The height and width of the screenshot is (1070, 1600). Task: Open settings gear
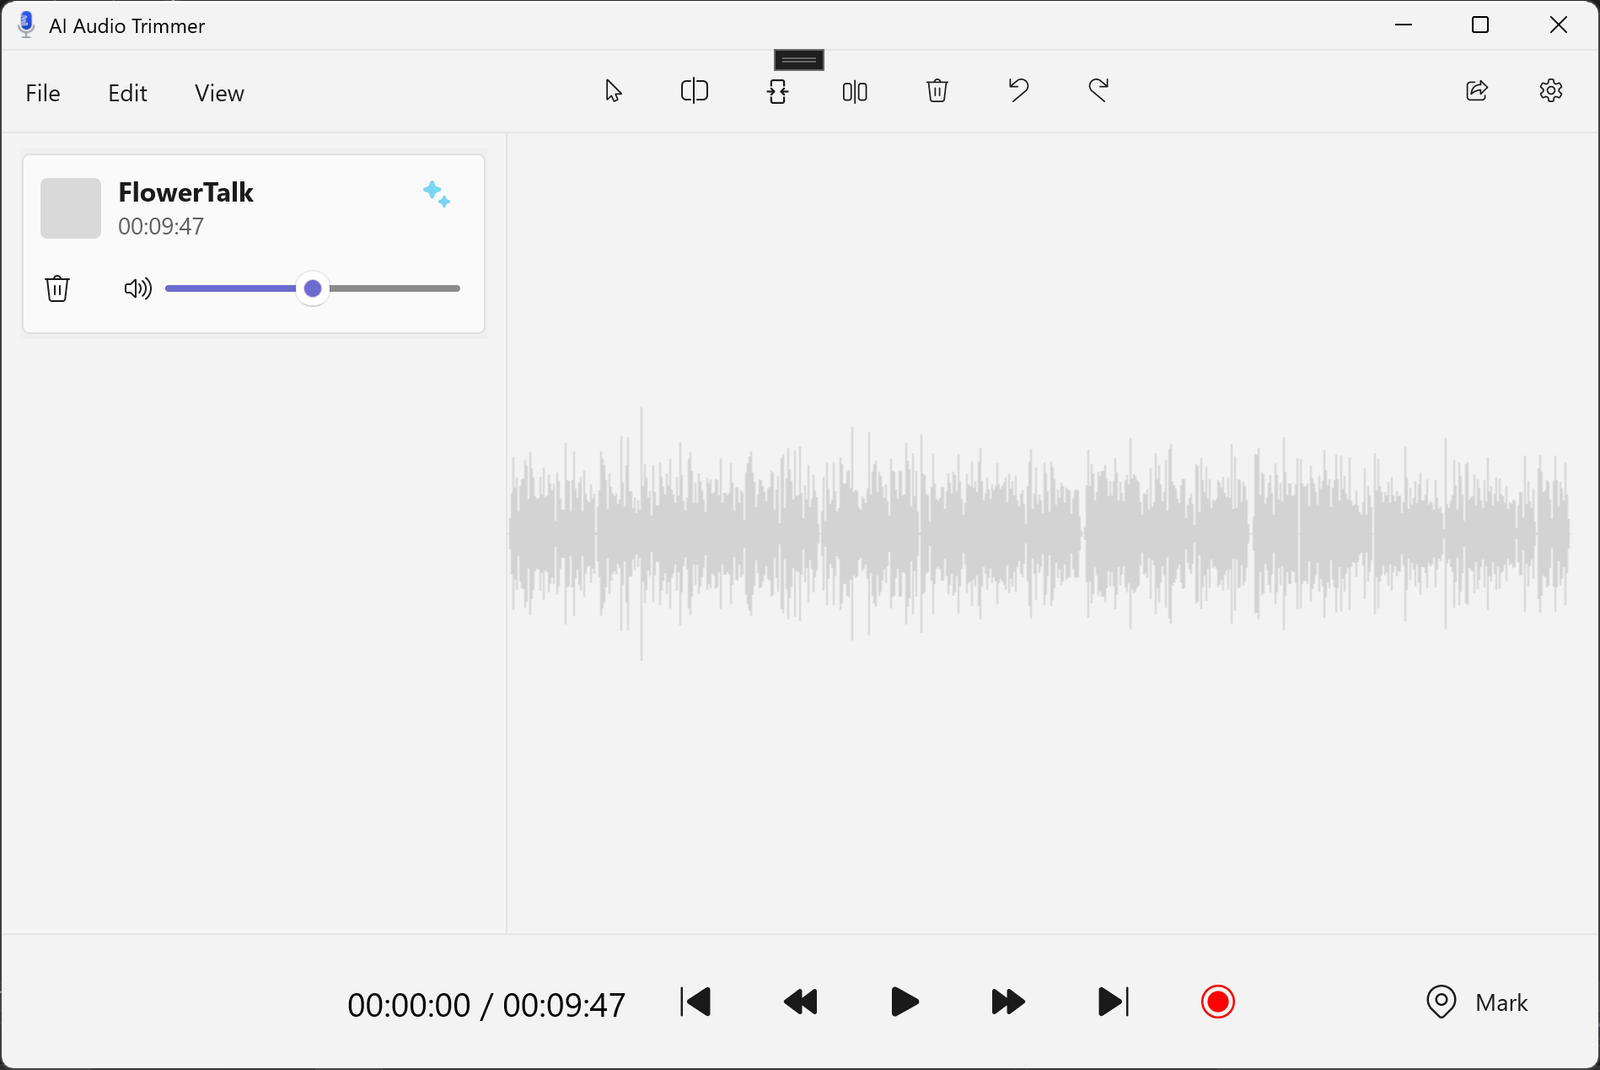pos(1551,90)
